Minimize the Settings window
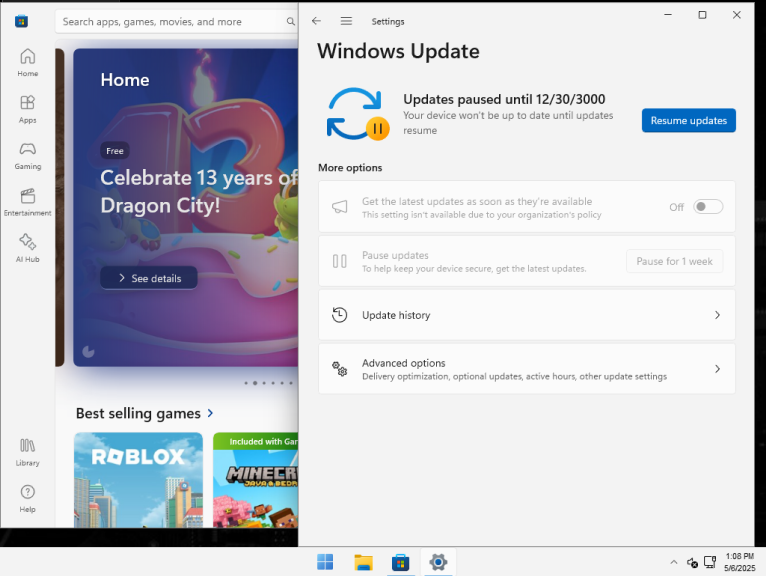This screenshot has height=576, width=766. pyautogui.click(x=668, y=15)
